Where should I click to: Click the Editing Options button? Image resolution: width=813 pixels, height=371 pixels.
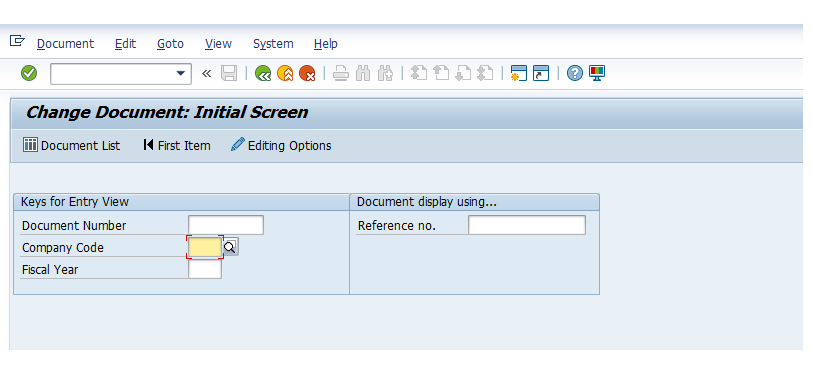pos(281,146)
